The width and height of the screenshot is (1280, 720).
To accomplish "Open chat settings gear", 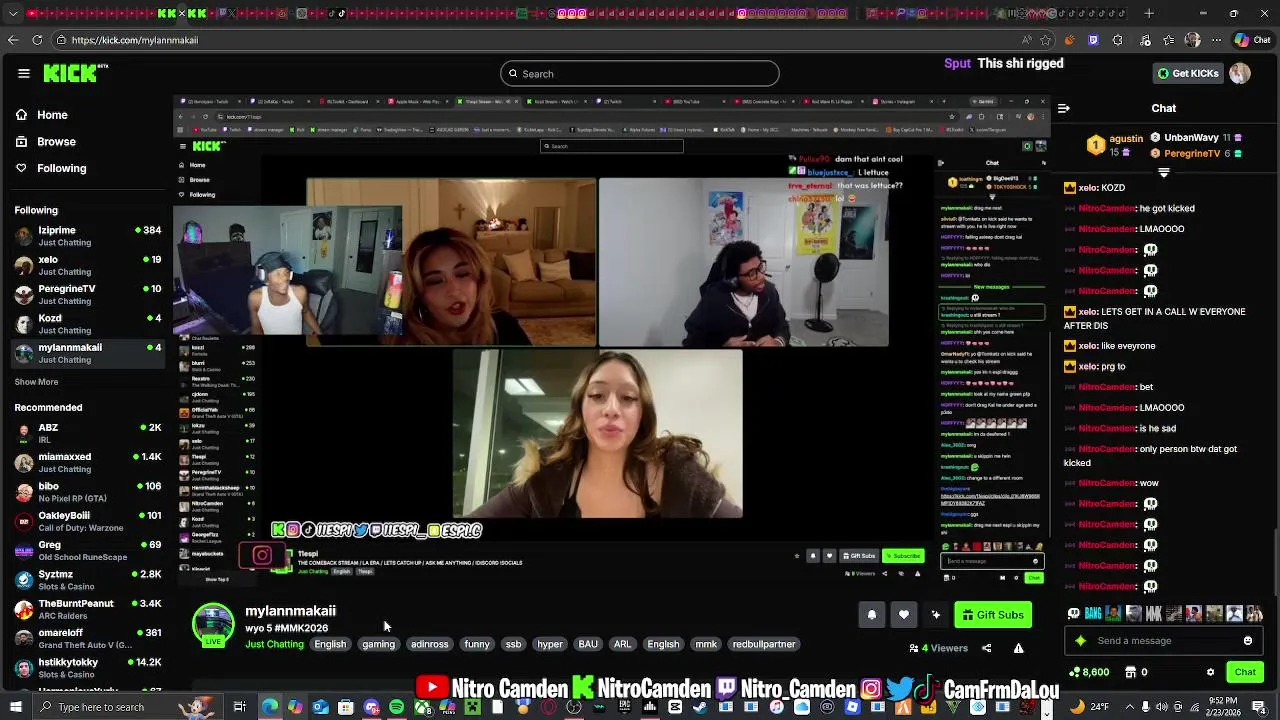I will (x=1210, y=672).
